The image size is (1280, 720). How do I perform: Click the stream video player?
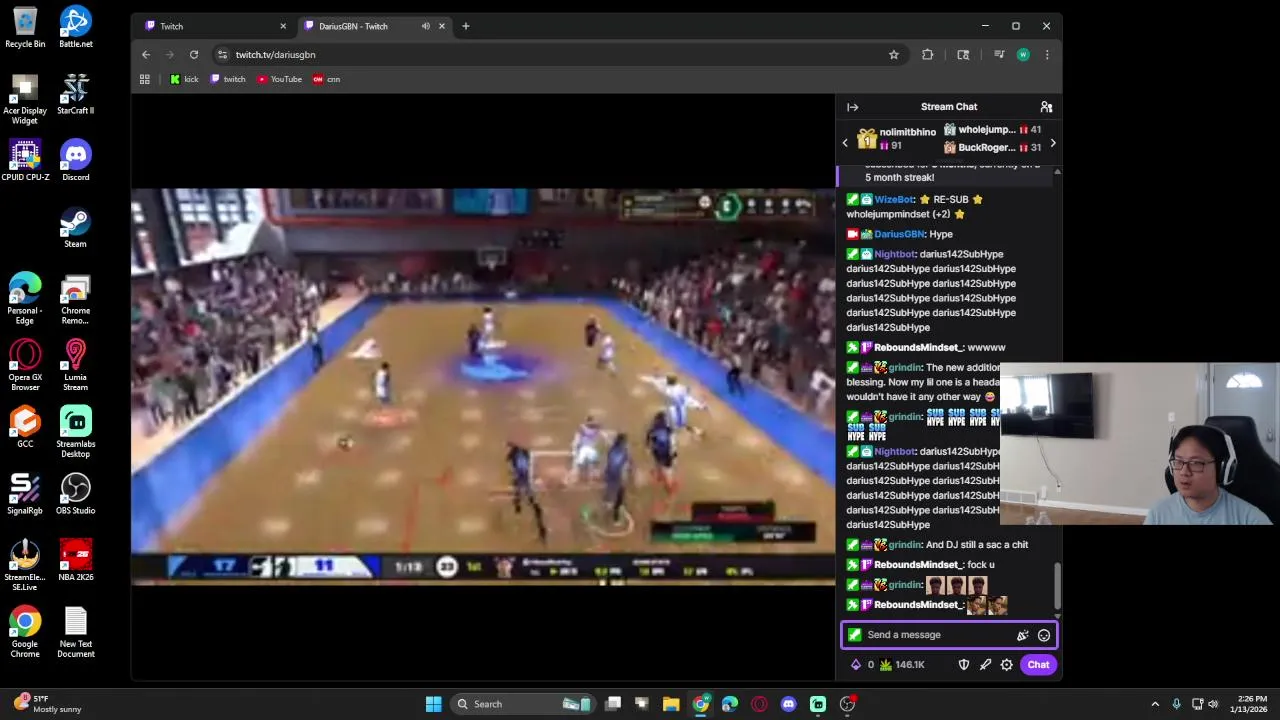click(483, 386)
